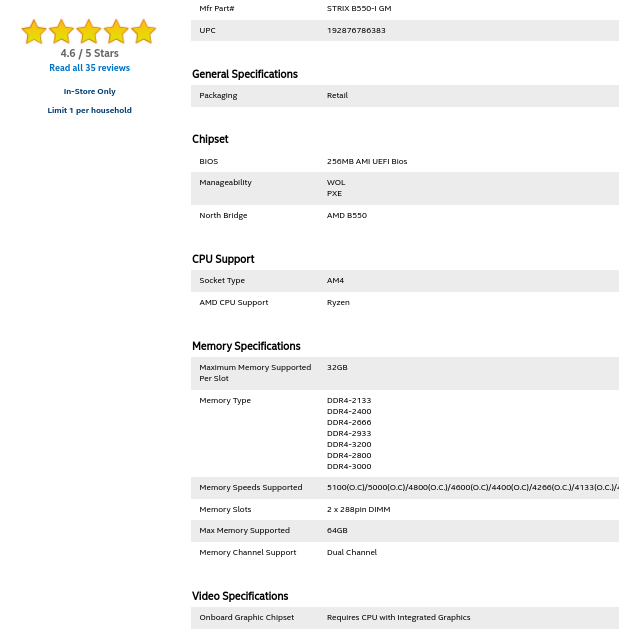Viewport: 635px width, 643px height.
Task: Click the Chipset section heading
Action: coord(210,139)
